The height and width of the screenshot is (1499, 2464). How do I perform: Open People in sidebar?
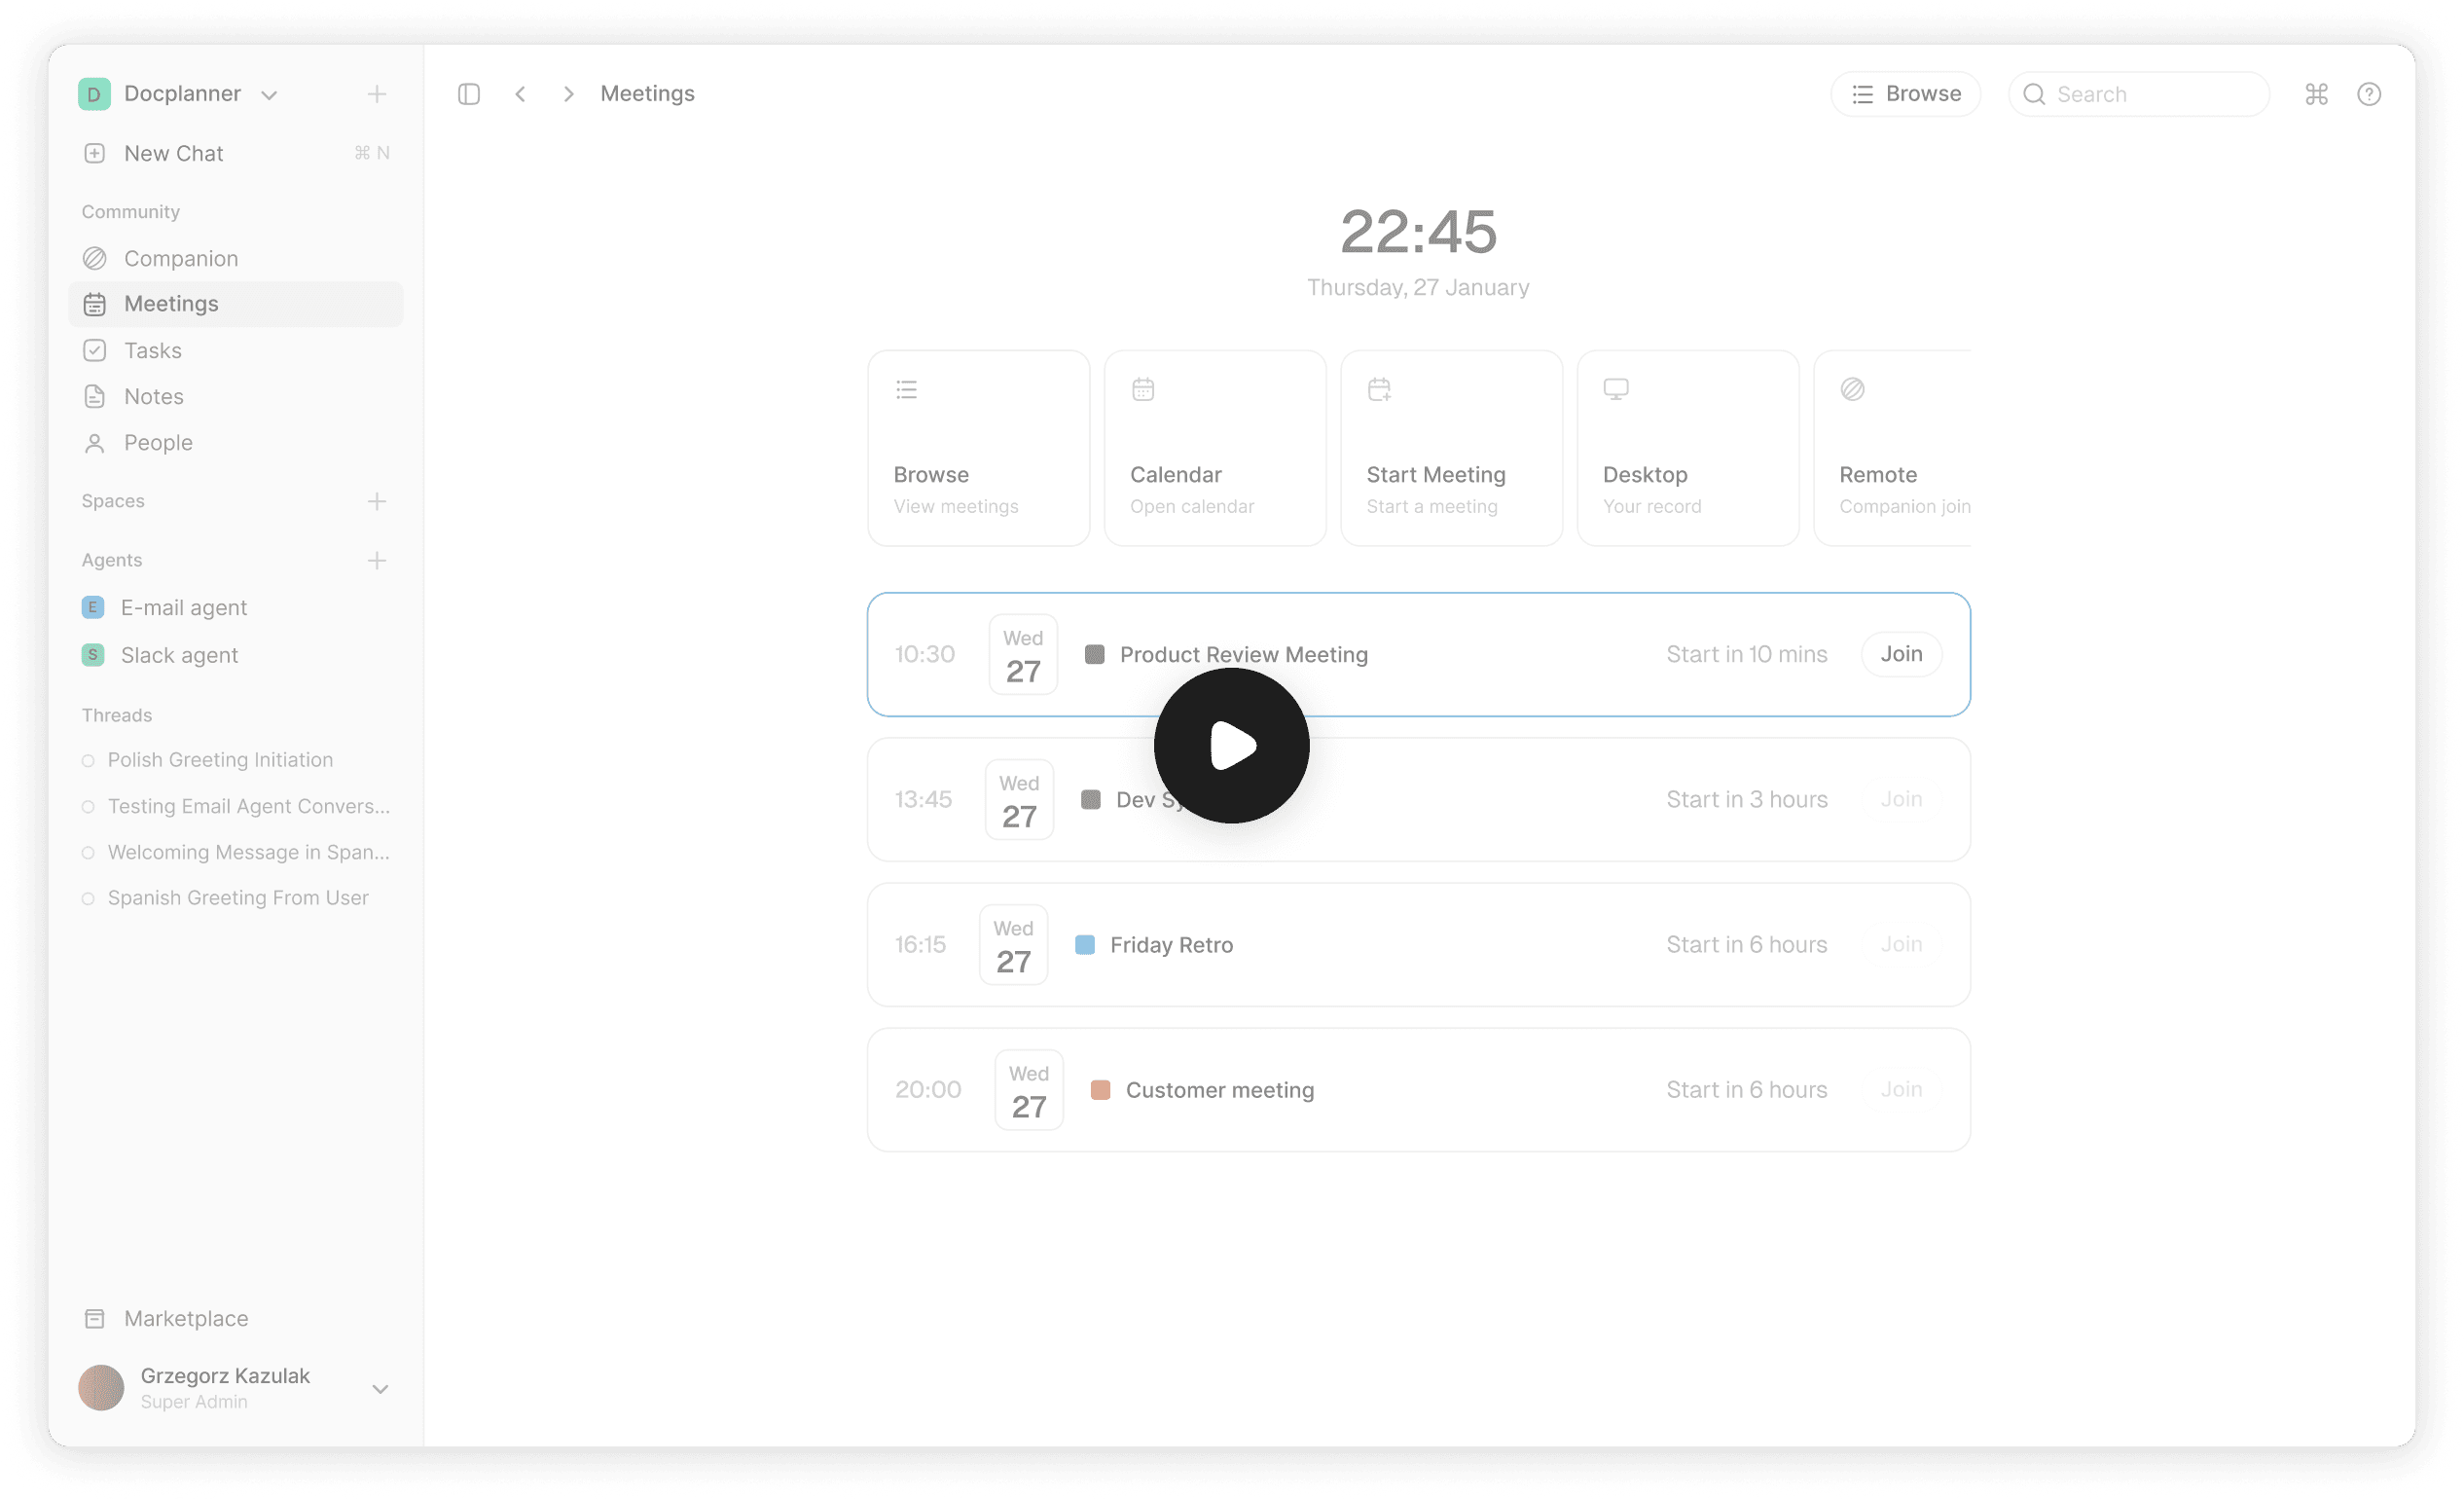[235, 442]
